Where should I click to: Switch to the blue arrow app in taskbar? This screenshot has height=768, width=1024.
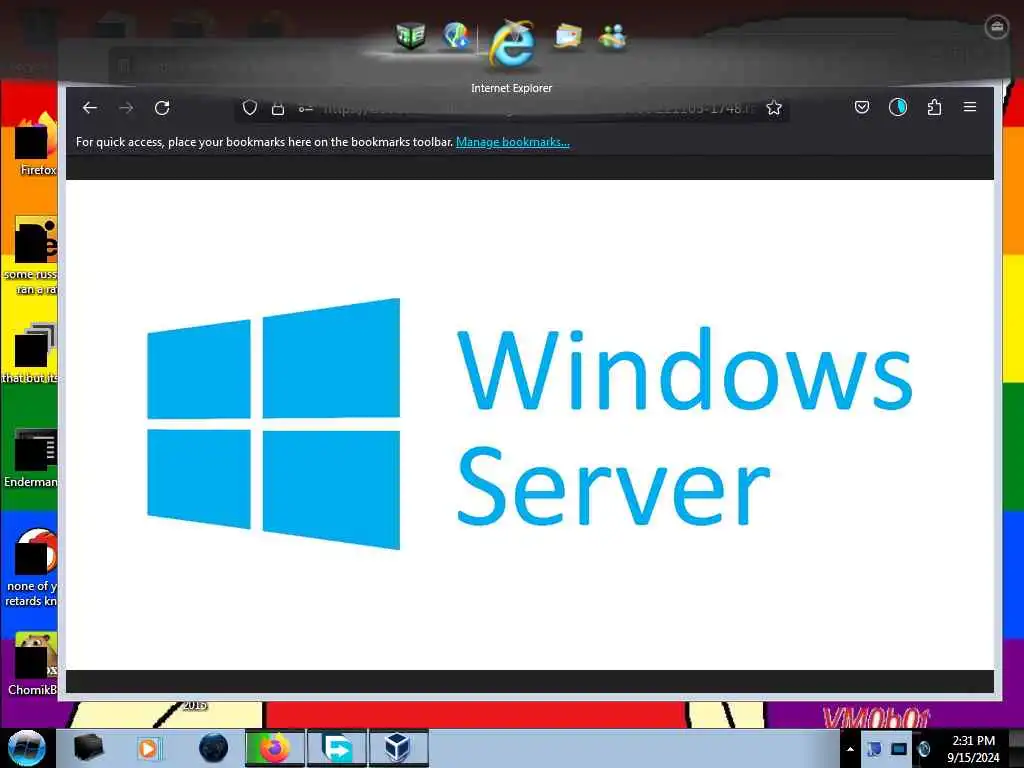(x=337, y=748)
